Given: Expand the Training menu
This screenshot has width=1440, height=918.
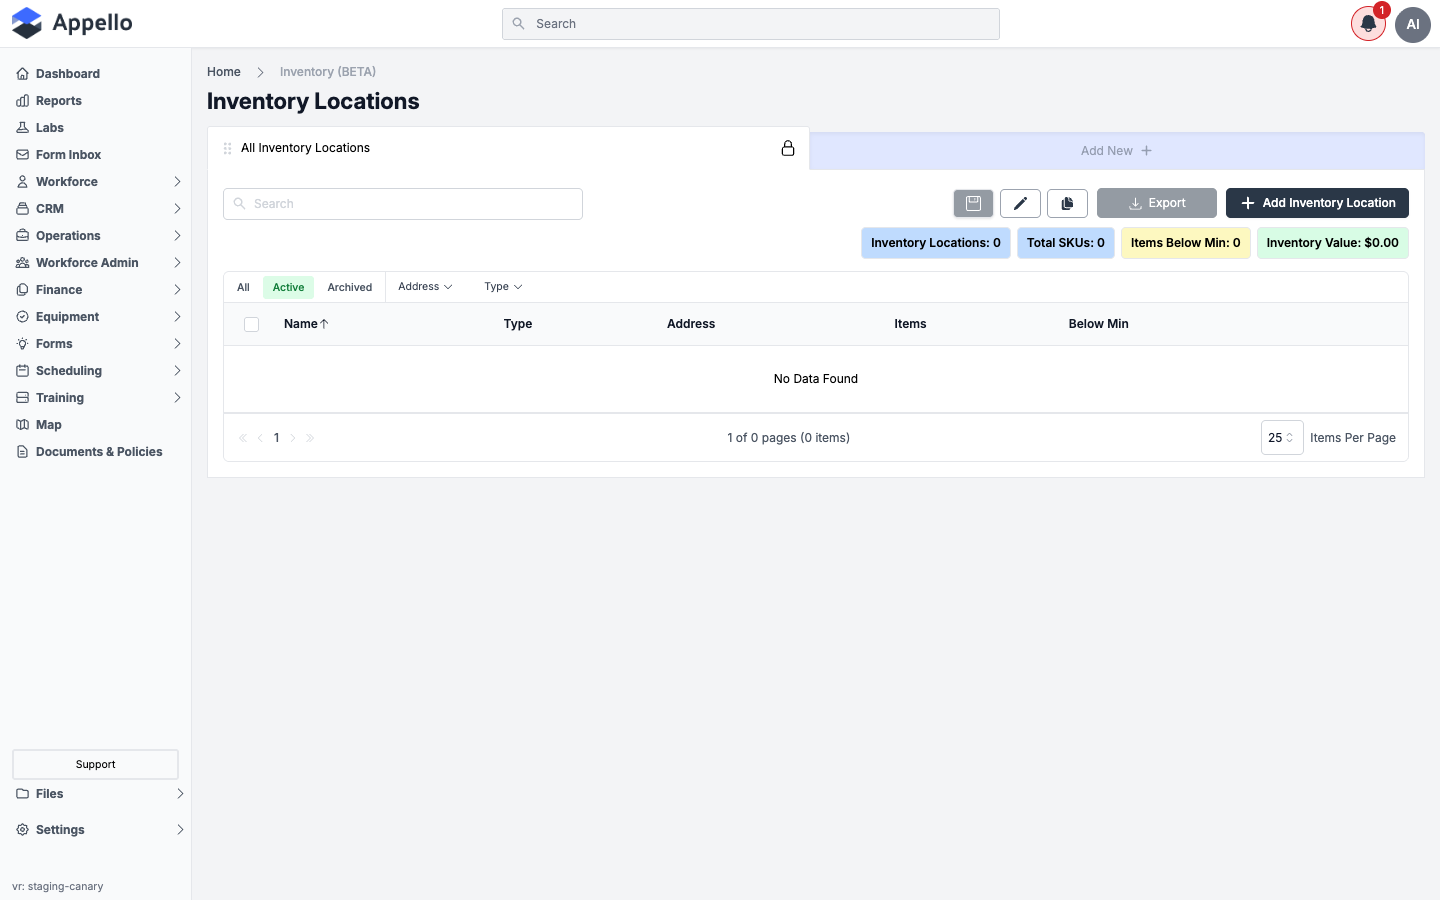Looking at the screenshot, I should tap(177, 398).
